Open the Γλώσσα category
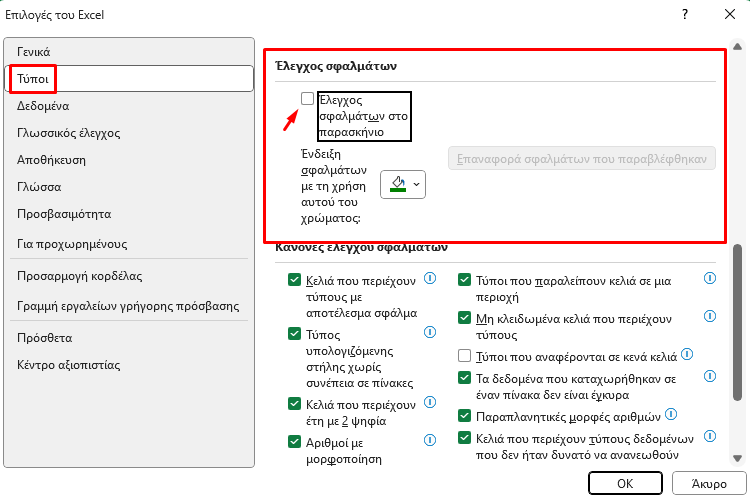Image resolution: width=750 pixels, height=500 pixels. point(129,187)
